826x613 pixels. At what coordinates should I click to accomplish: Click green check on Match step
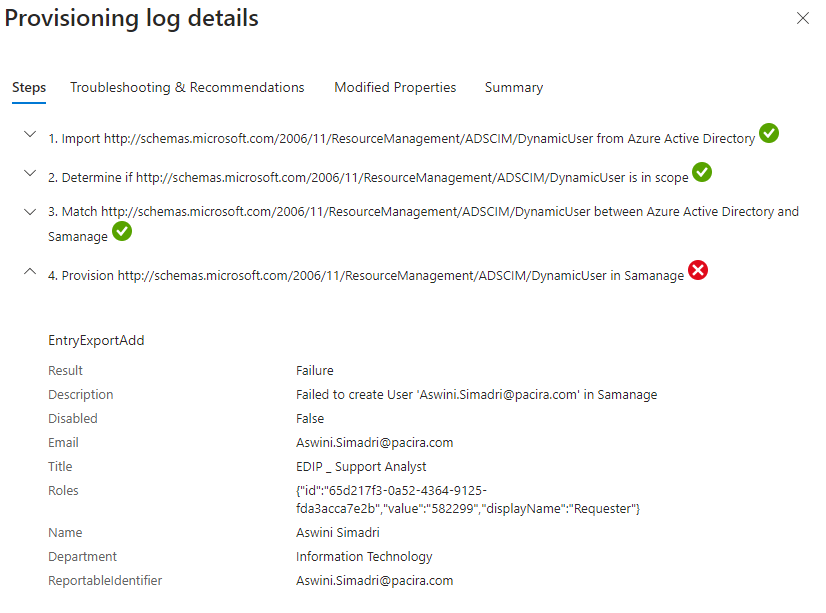point(122,232)
